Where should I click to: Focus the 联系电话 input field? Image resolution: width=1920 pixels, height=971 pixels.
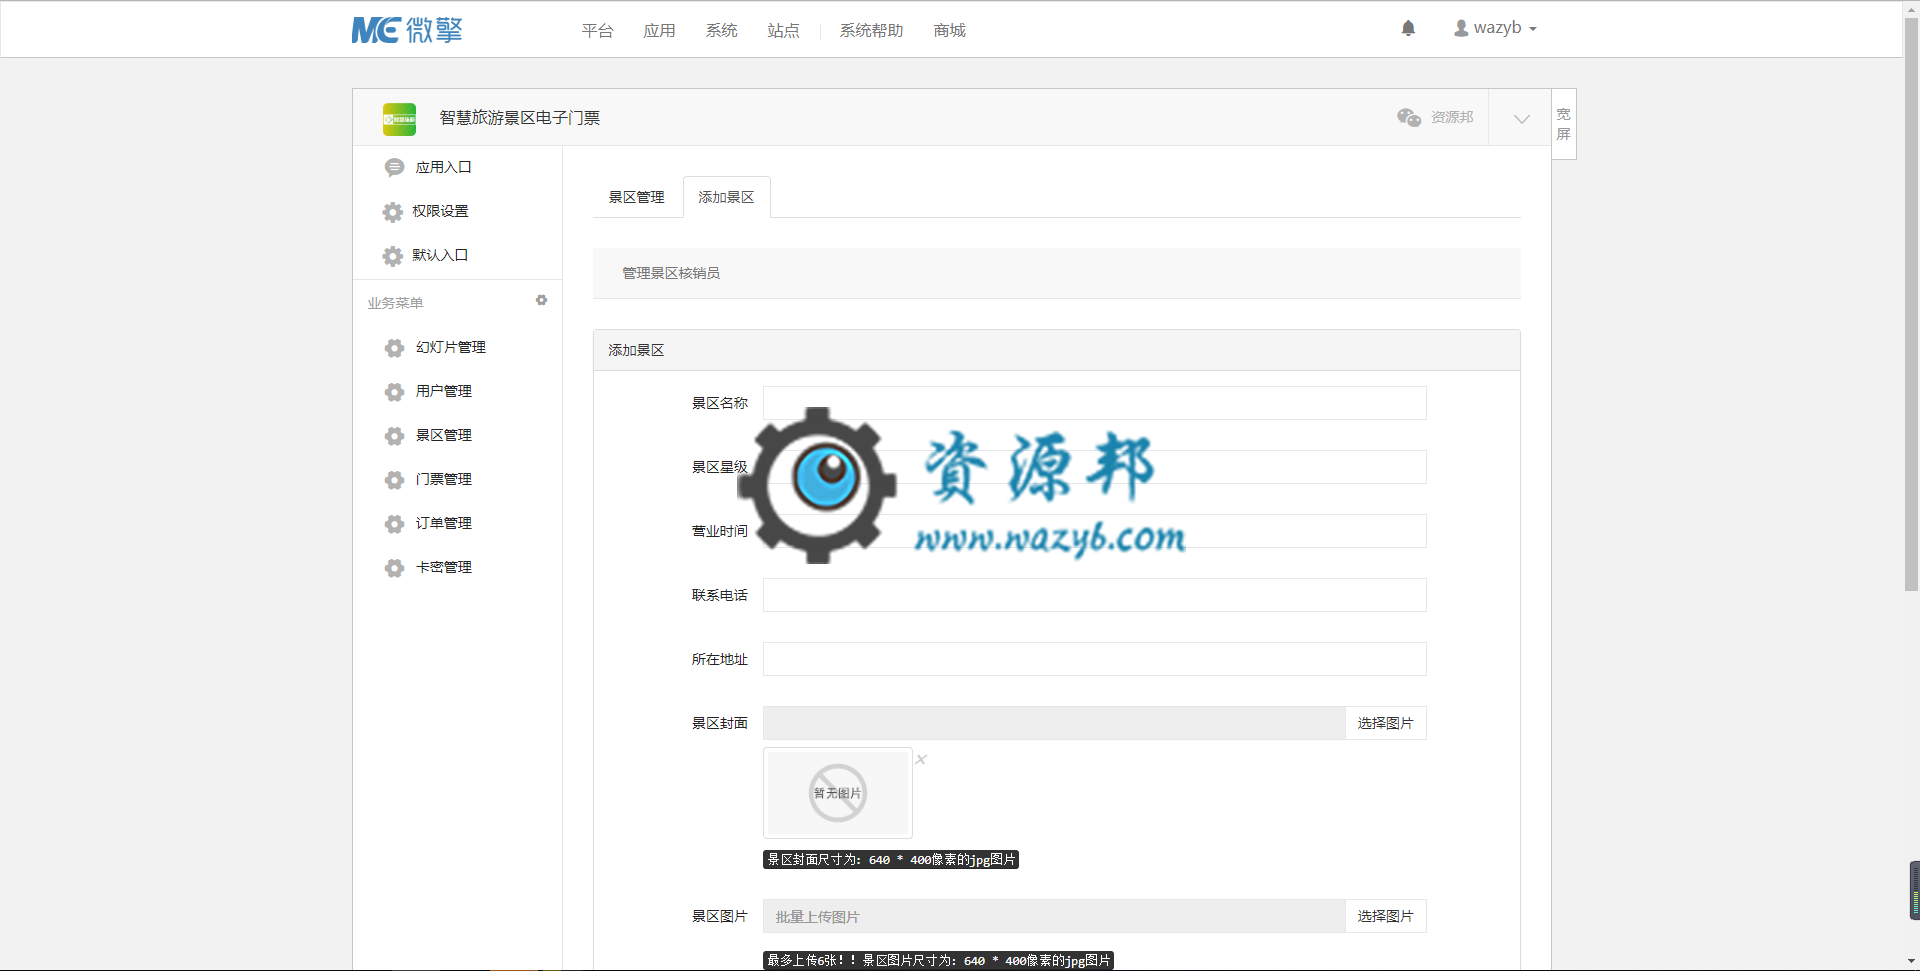pyautogui.click(x=1095, y=595)
